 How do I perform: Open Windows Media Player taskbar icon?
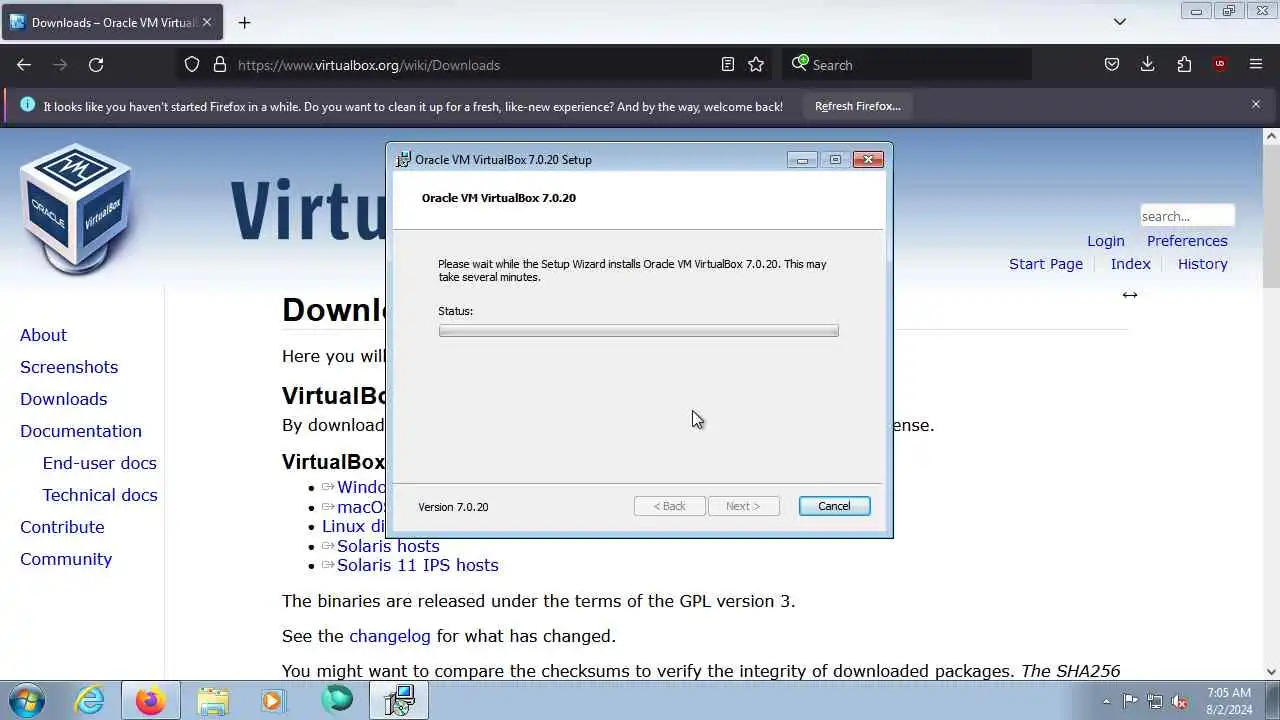tap(273, 700)
